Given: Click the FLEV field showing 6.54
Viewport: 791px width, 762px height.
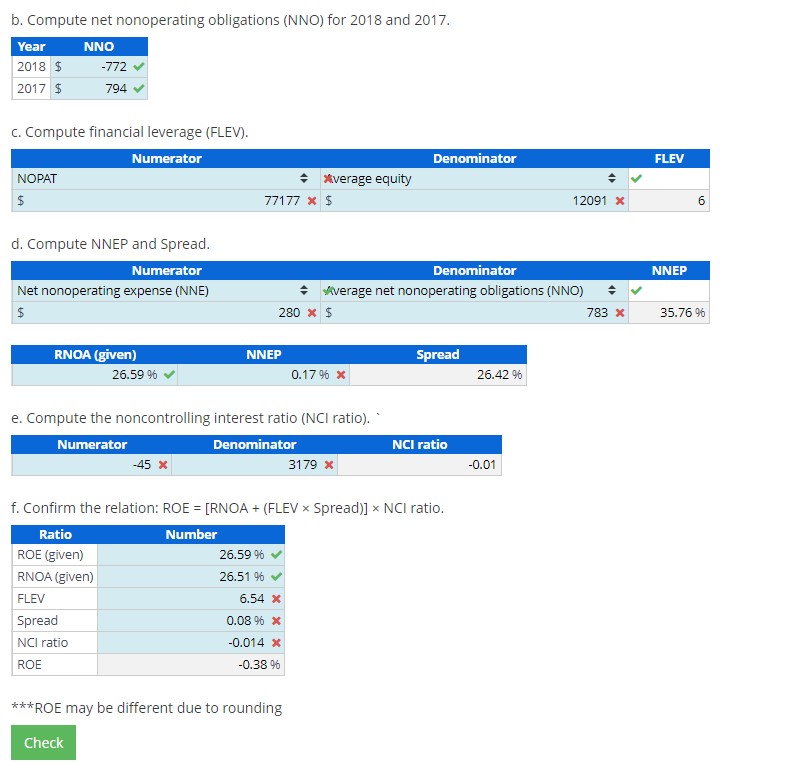Looking at the screenshot, I should (191, 599).
